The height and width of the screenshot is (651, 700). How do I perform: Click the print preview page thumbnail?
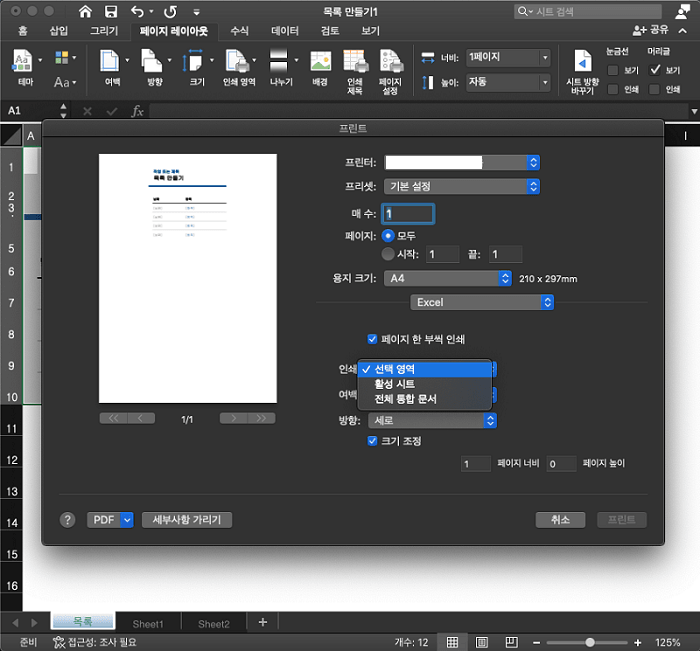pyautogui.click(x=188, y=279)
